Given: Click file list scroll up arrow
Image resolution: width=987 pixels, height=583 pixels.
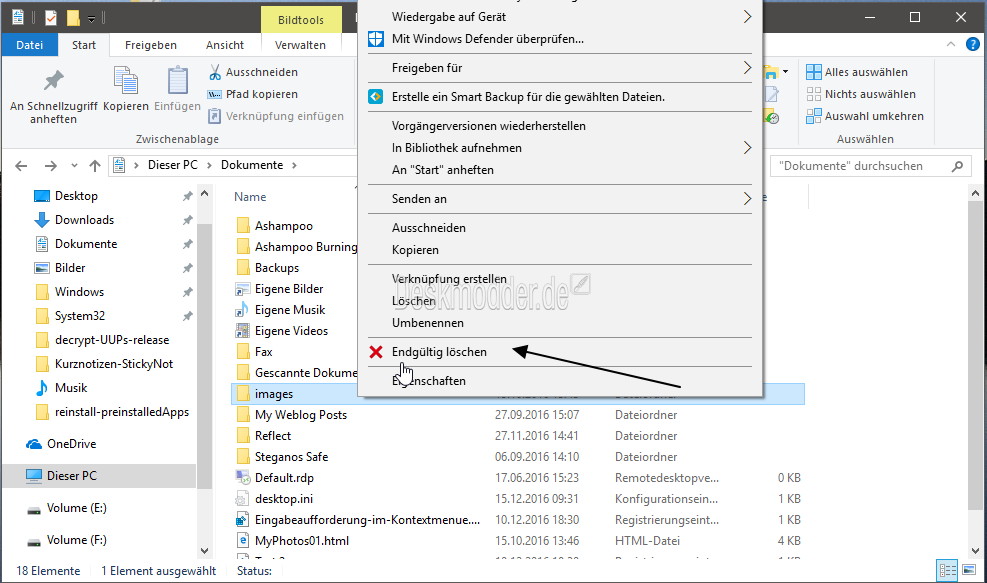Looking at the screenshot, I should [975, 193].
